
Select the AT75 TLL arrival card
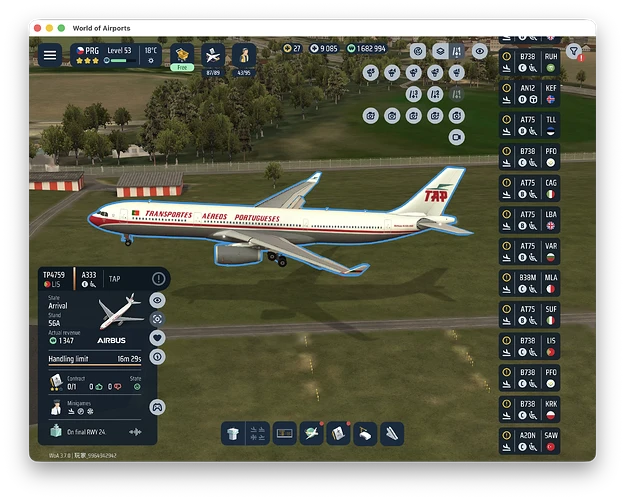(529, 126)
